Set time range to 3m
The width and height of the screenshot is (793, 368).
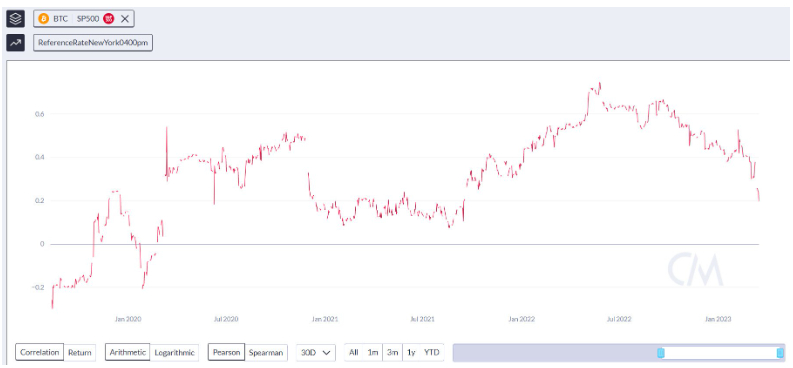[392, 352]
